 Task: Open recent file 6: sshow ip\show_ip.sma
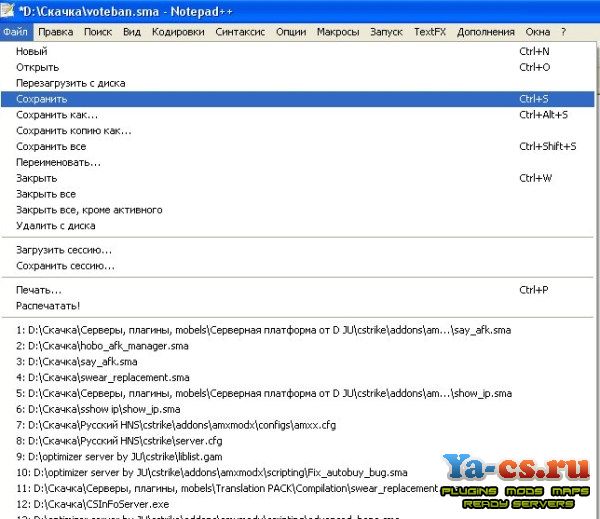(x=298, y=409)
